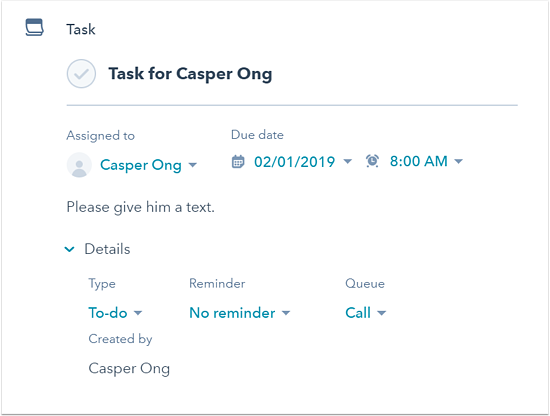Collapse the Details section chevron
The width and height of the screenshot is (550, 416).
tap(69, 249)
